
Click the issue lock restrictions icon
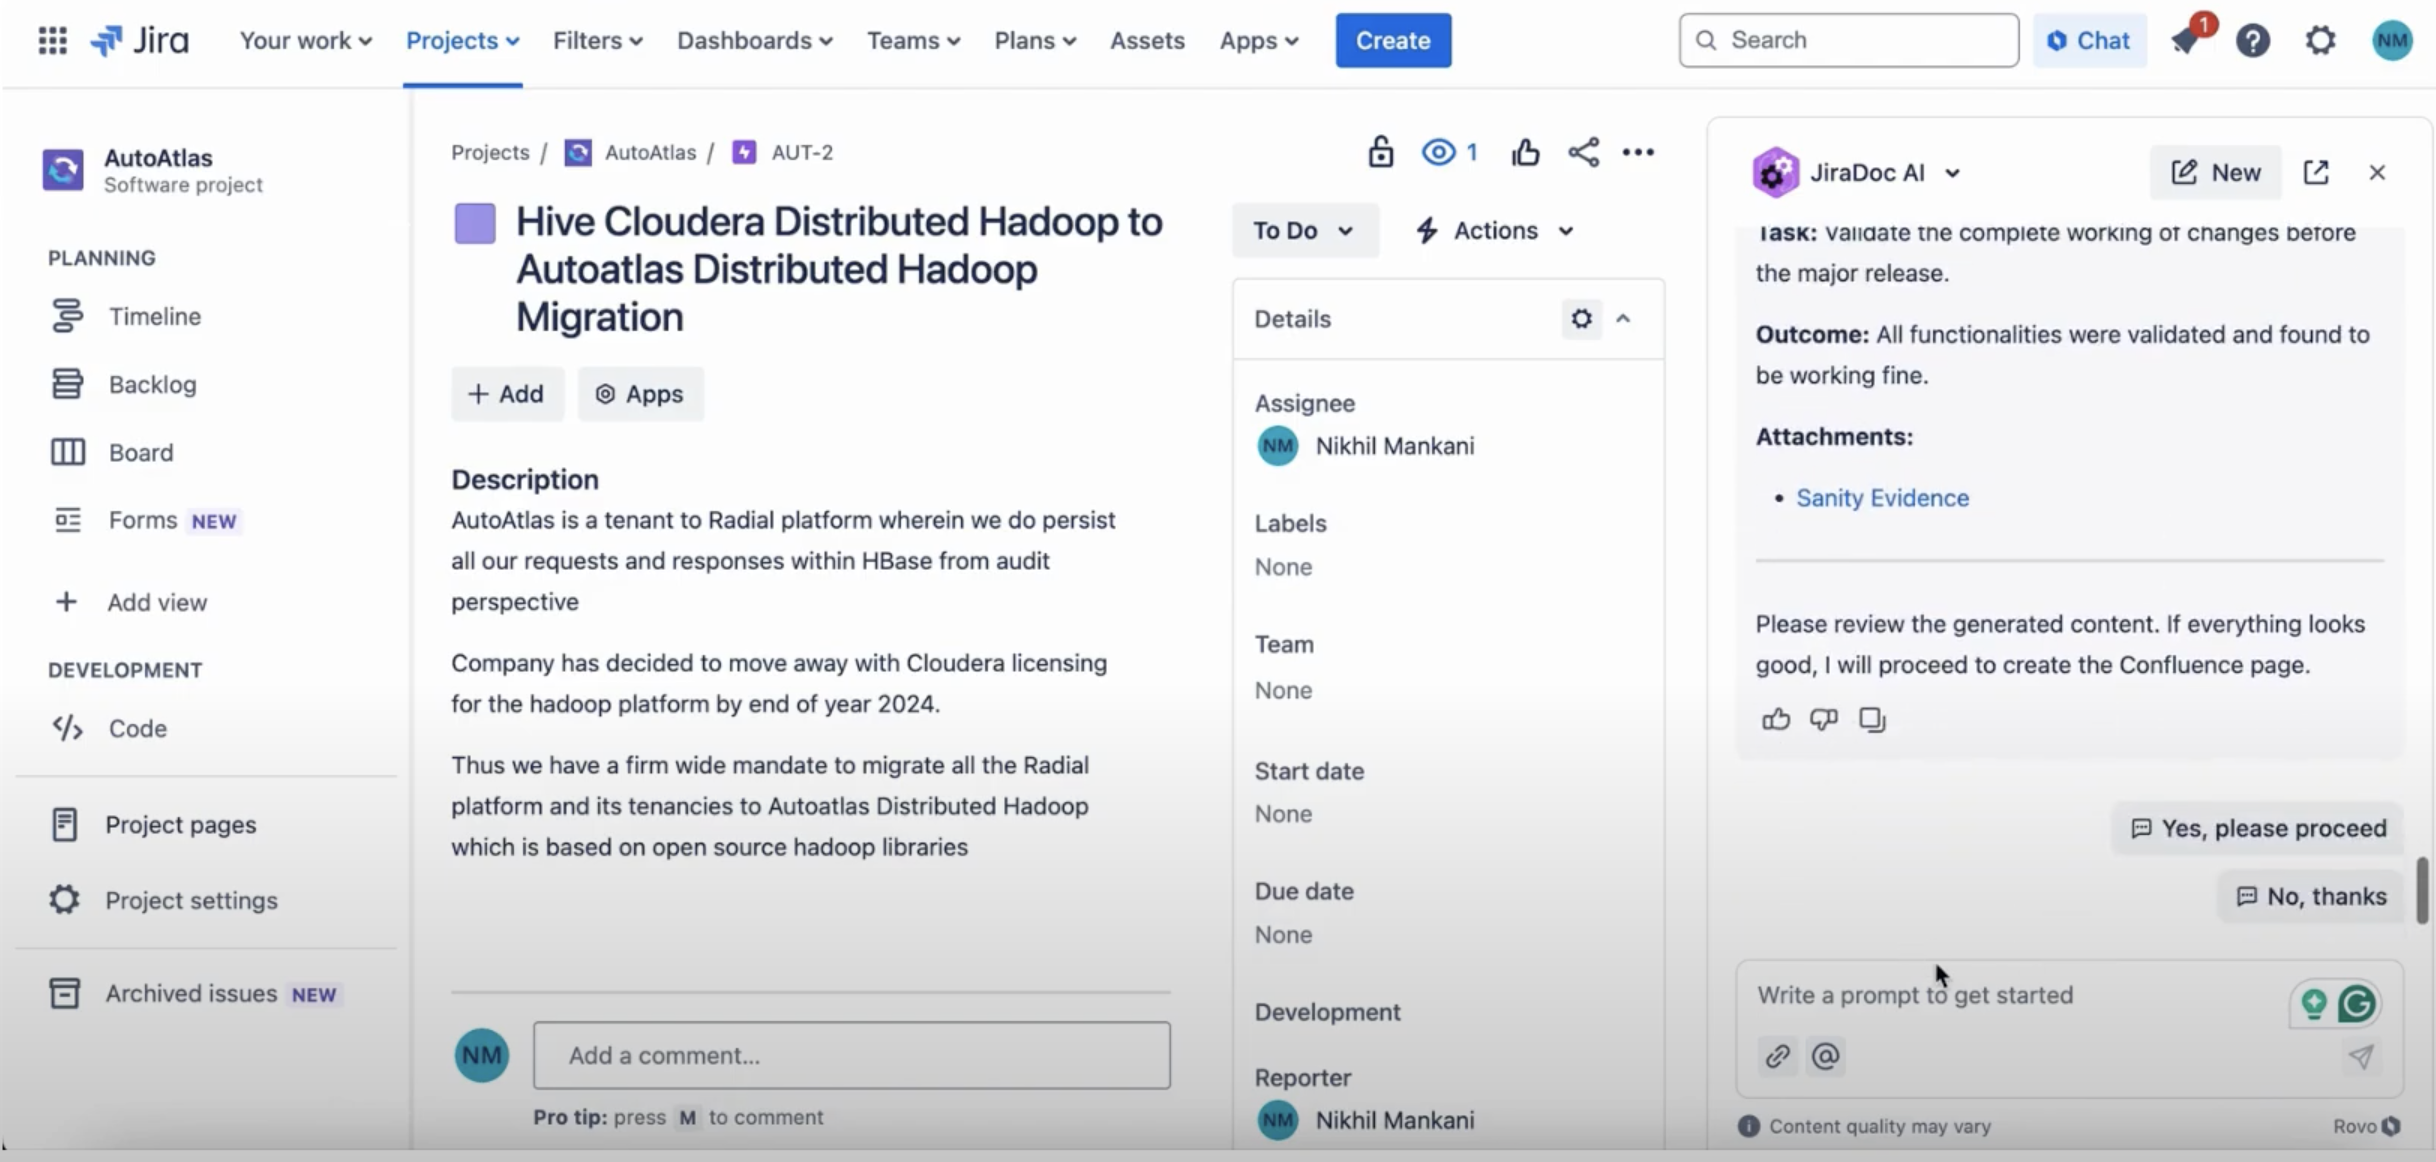tap(1380, 152)
